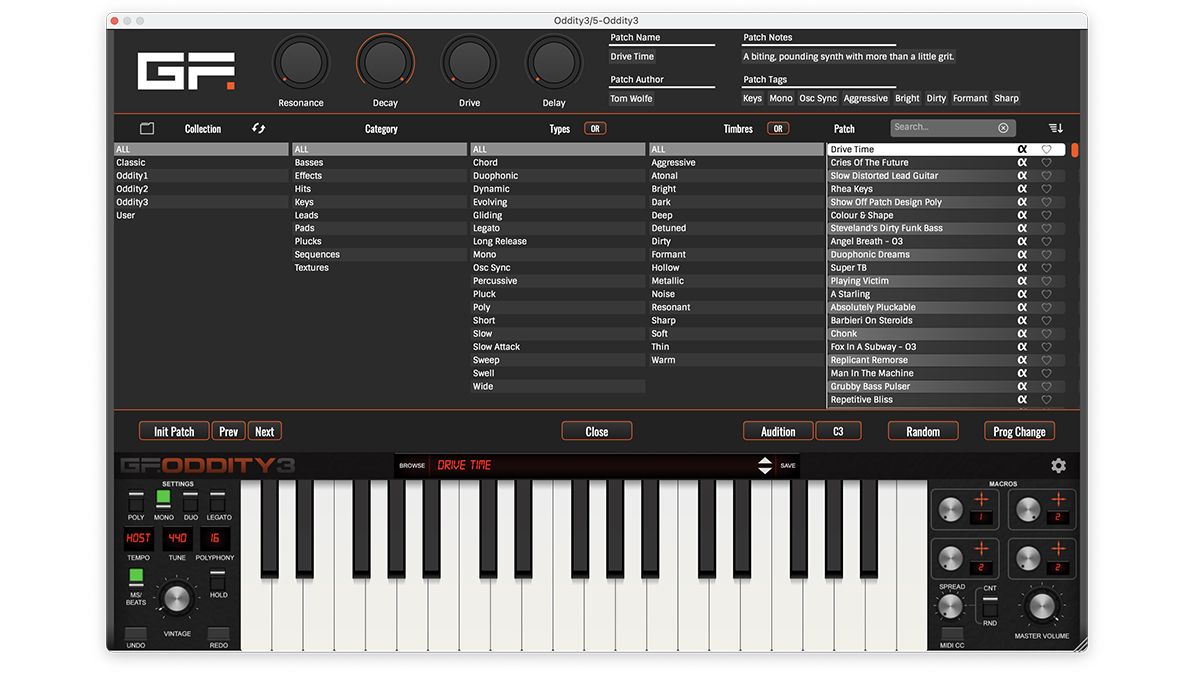Favorite the Duophonic Dreams patch heart
The height and width of the screenshot is (675, 1200).
(x=1046, y=254)
